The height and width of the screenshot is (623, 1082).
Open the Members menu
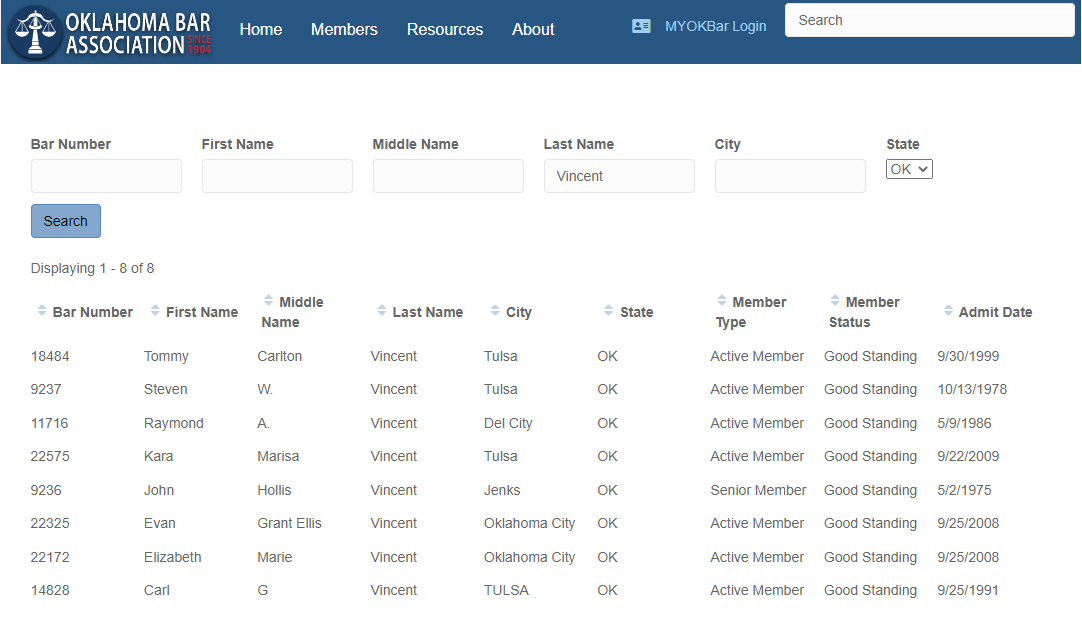(344, 30)
